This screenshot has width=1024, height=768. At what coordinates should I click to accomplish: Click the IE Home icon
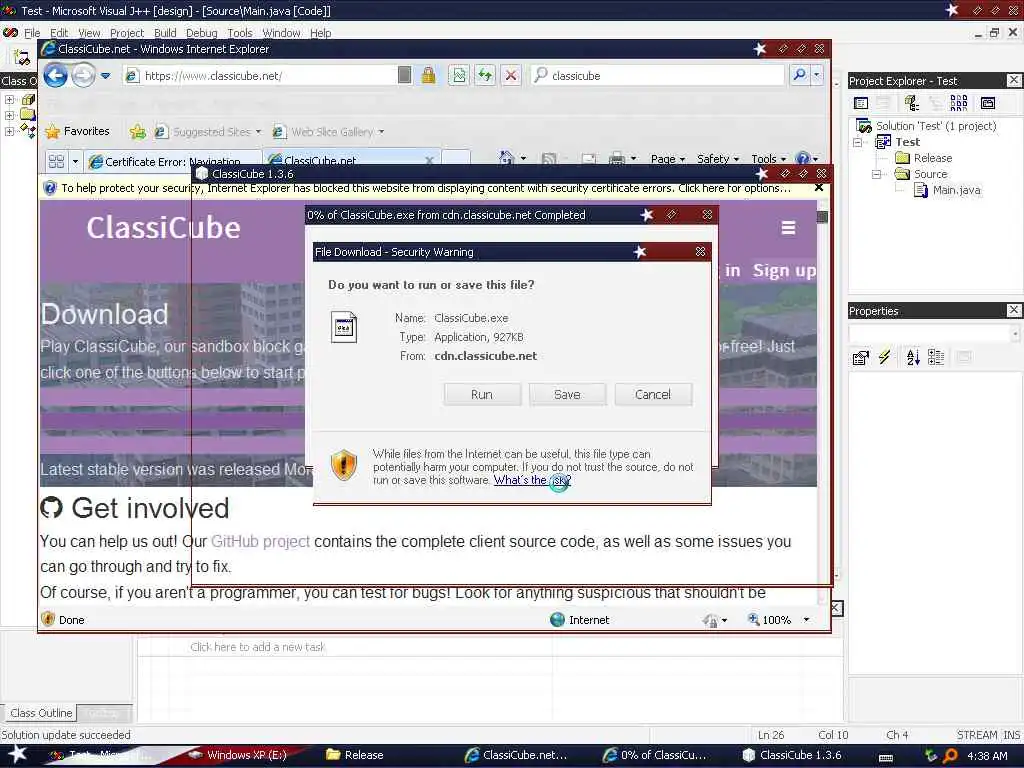[x=506, y=158]
